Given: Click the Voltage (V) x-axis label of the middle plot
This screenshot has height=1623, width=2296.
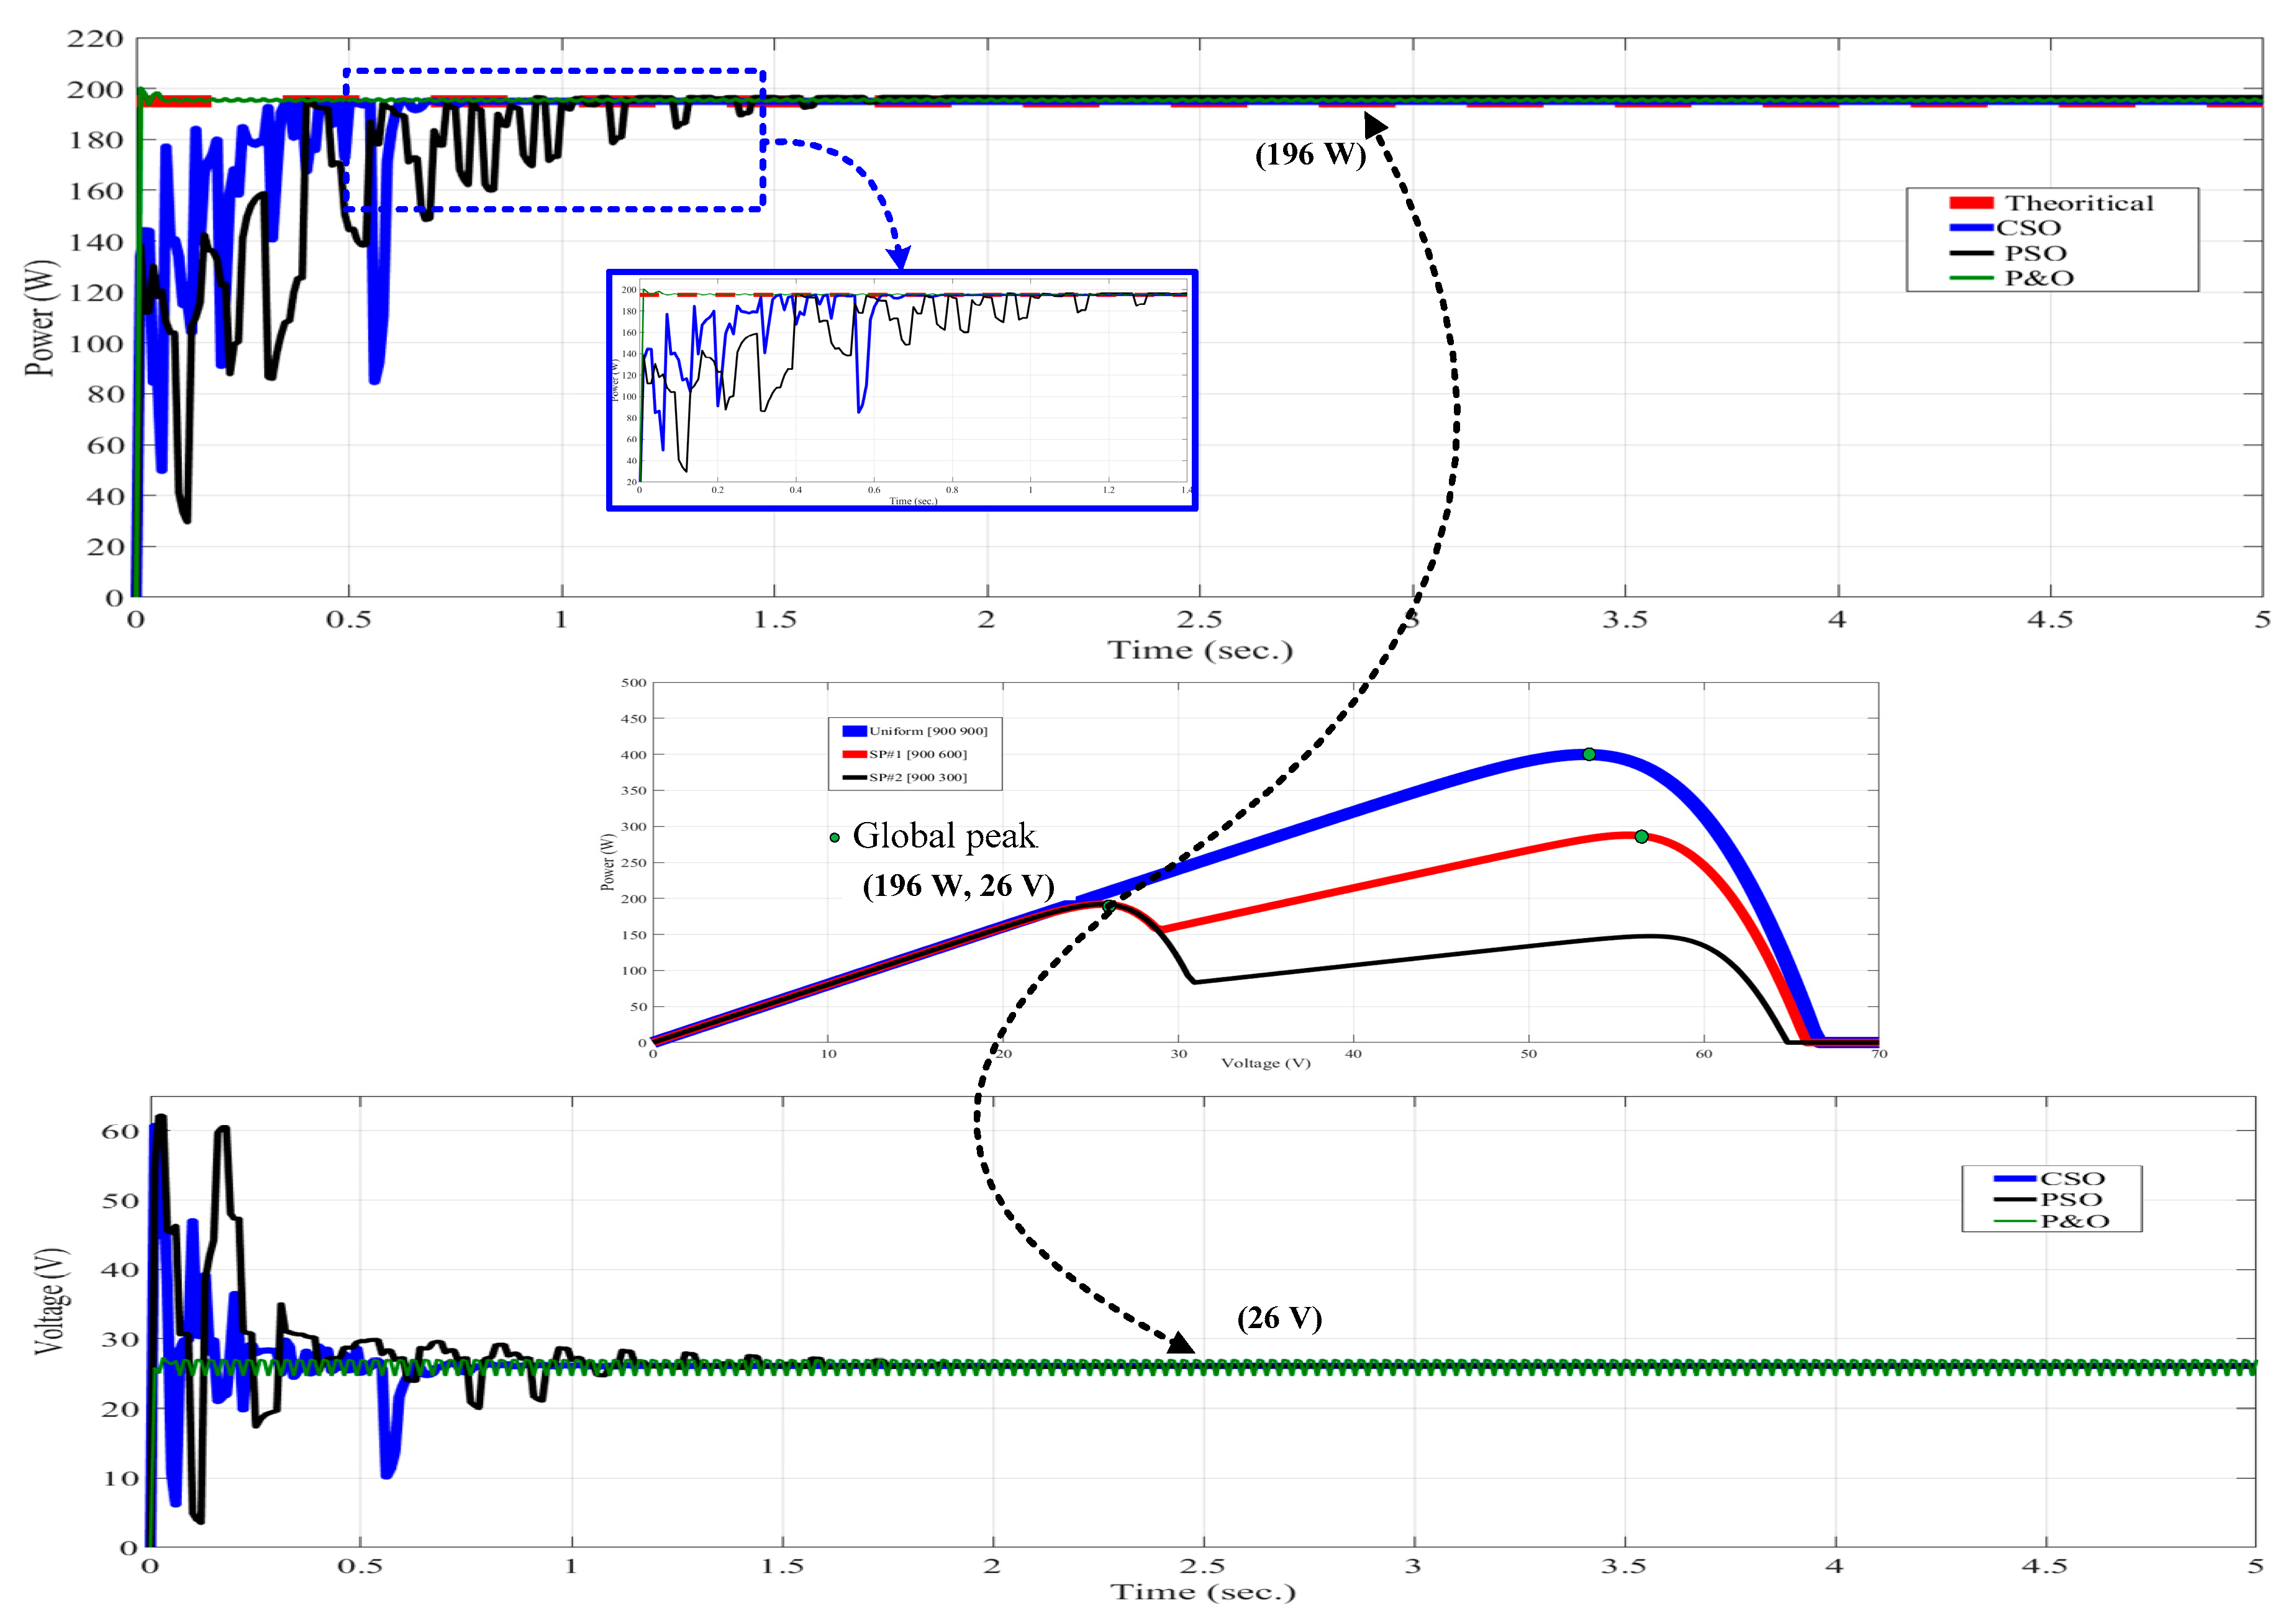Looking at the screenshot, I should (1265, 1063).
